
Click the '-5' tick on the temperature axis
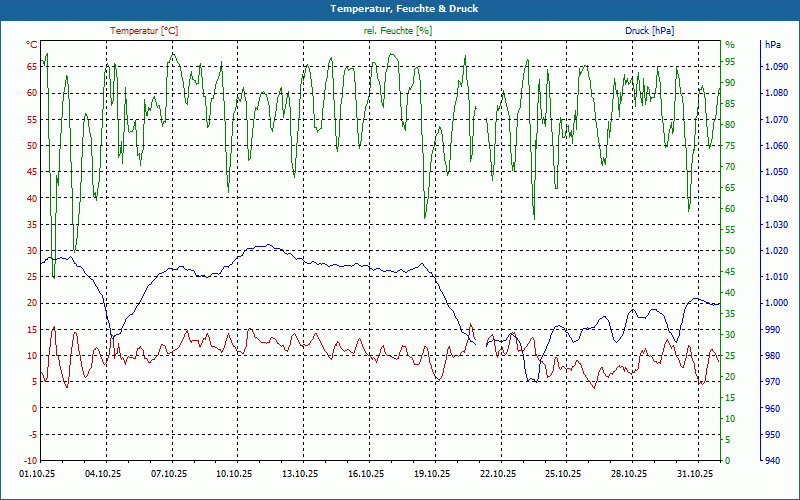(x=32, y=434)
